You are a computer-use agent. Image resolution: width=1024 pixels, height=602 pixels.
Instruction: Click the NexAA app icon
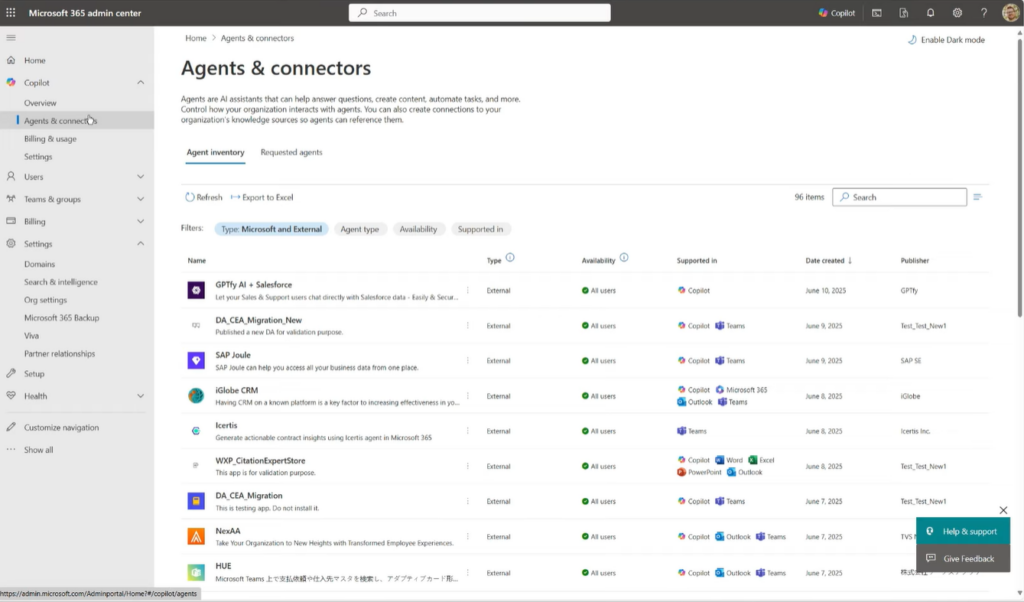[196, 537]
